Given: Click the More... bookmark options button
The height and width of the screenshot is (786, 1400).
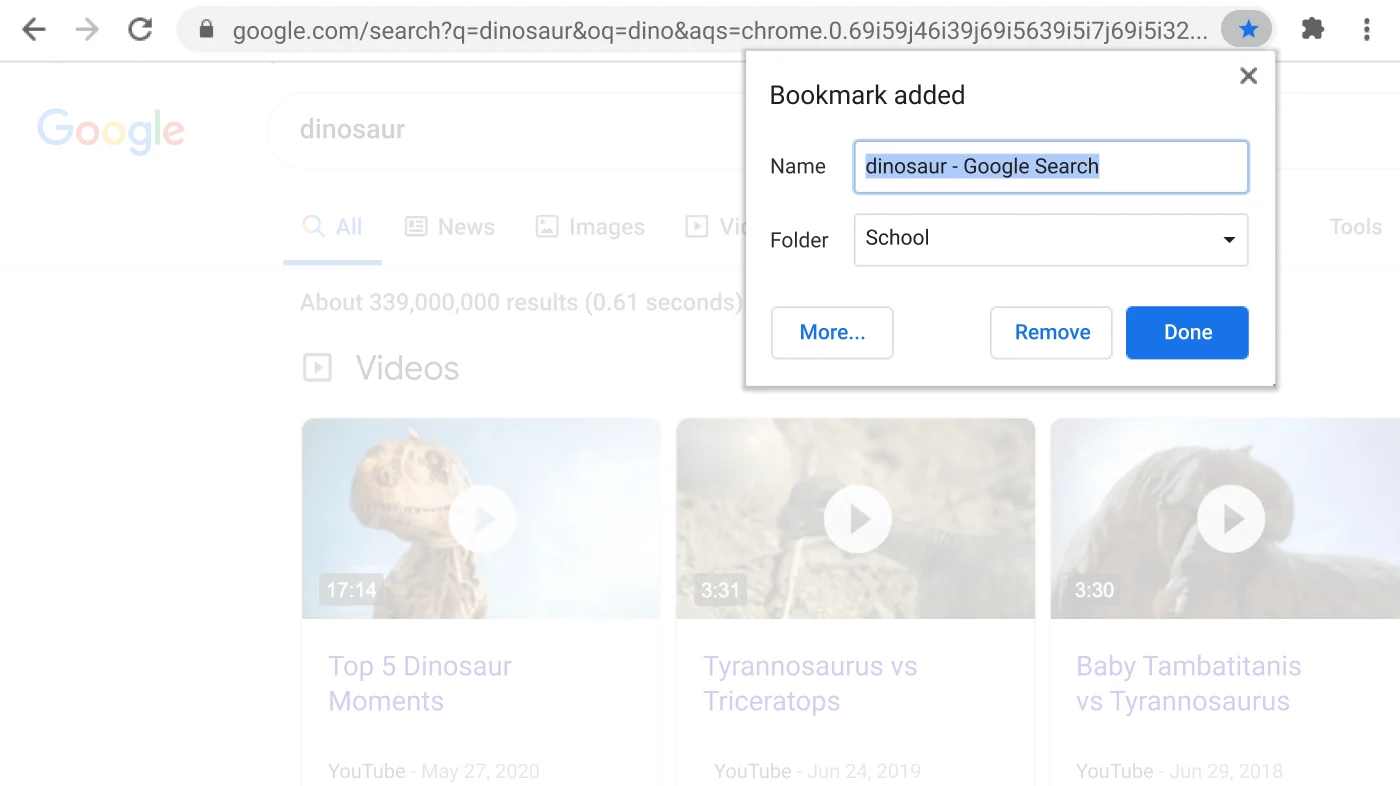Looking at the screenshot, I should (x=831, y=332).
